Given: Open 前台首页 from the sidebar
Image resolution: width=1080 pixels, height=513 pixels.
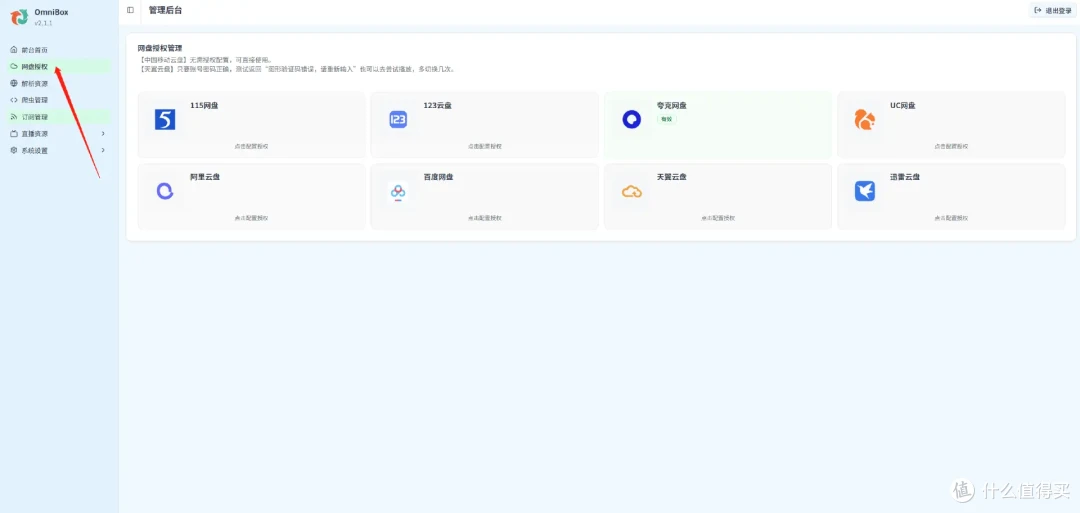Looking at the screenshot, I should (x=34, y=50).
